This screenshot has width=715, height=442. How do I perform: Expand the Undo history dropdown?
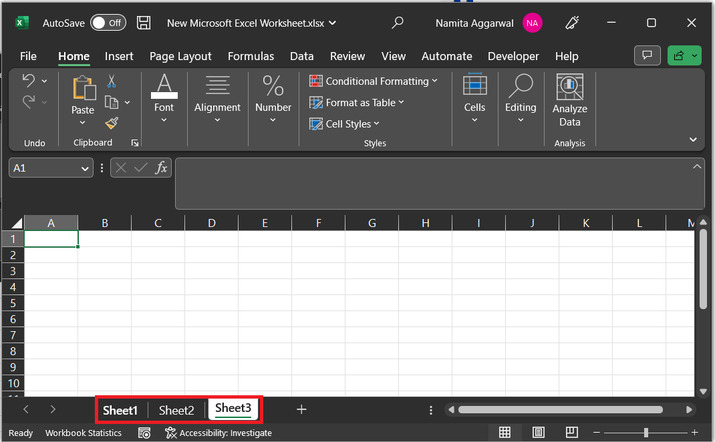click(44, 81)
